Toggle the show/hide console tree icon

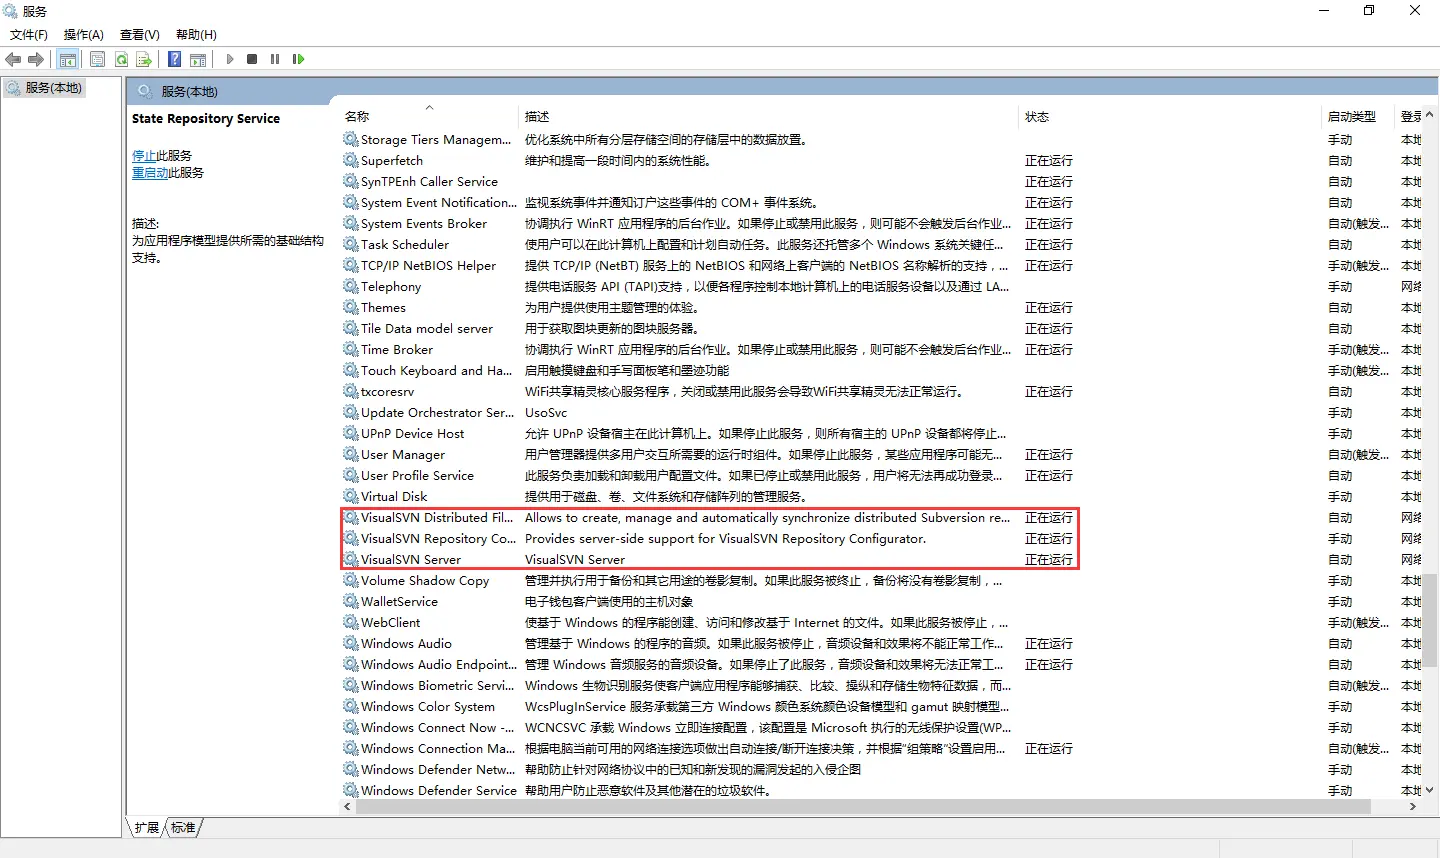tap(68, 59)
